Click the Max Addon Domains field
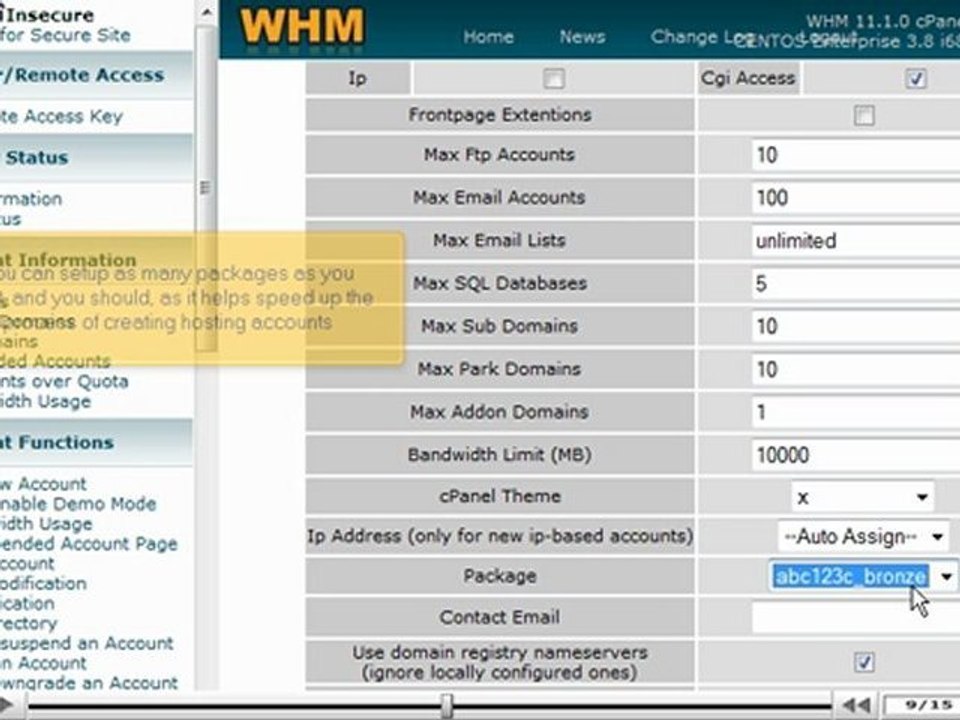The height and width of the screenshot is (720, 960). [856, 412]
